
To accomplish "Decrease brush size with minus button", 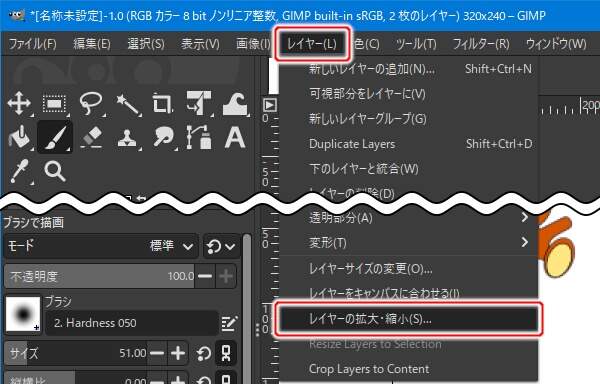I will point(157,353).
